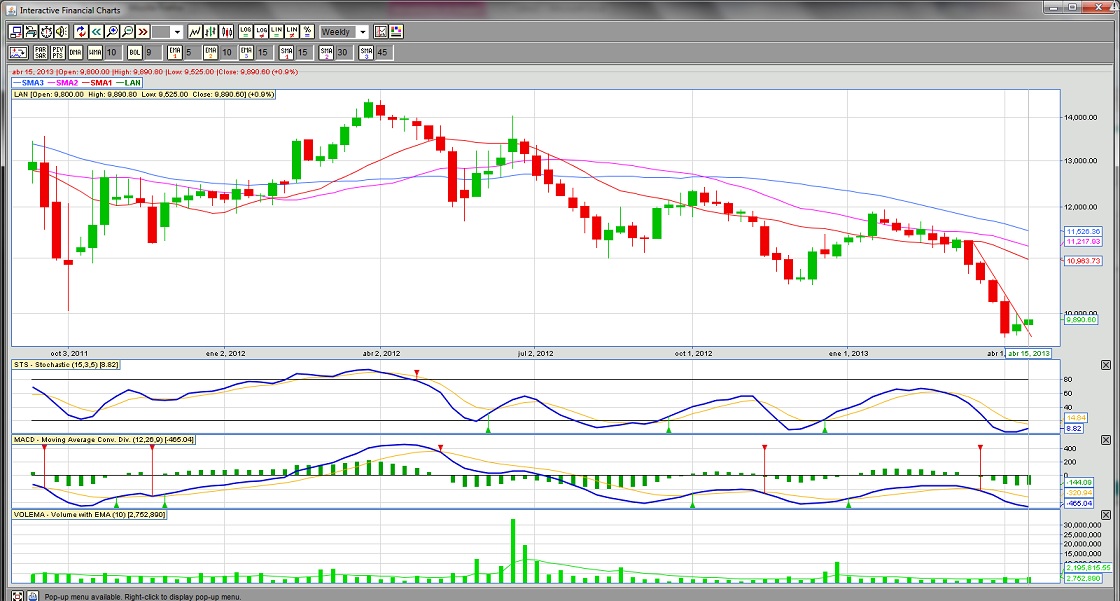
Task: Toggle the EMA 1 overlay
Action: pos(175,52)
